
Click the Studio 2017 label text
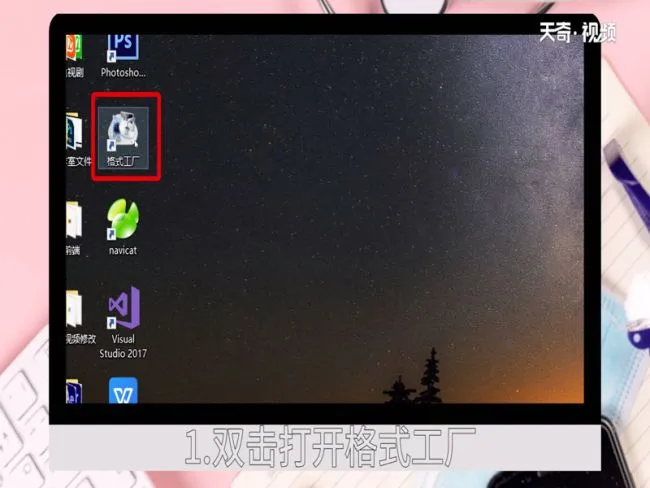tap(123, 353)
